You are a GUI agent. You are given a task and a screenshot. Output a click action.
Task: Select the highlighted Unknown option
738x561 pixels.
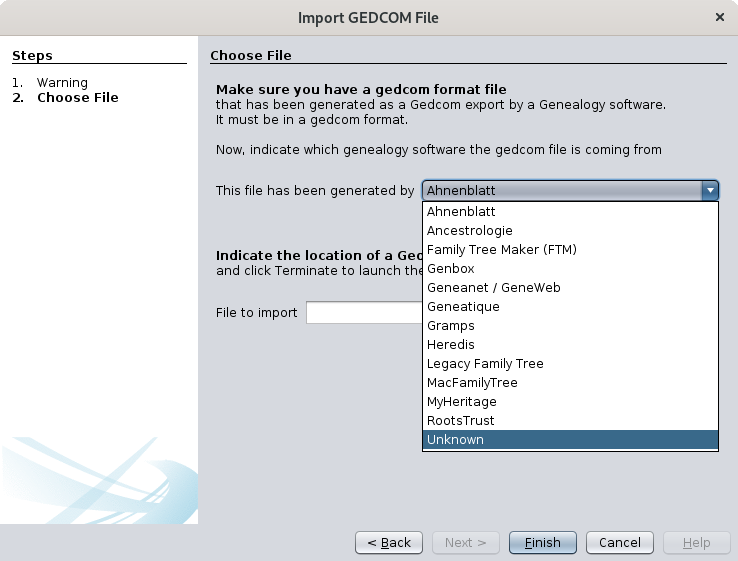(x=570, y=440)
